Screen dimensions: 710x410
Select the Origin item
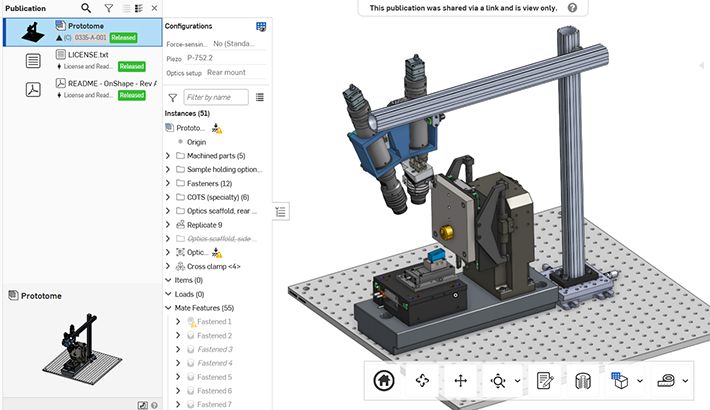coord(197,142)
